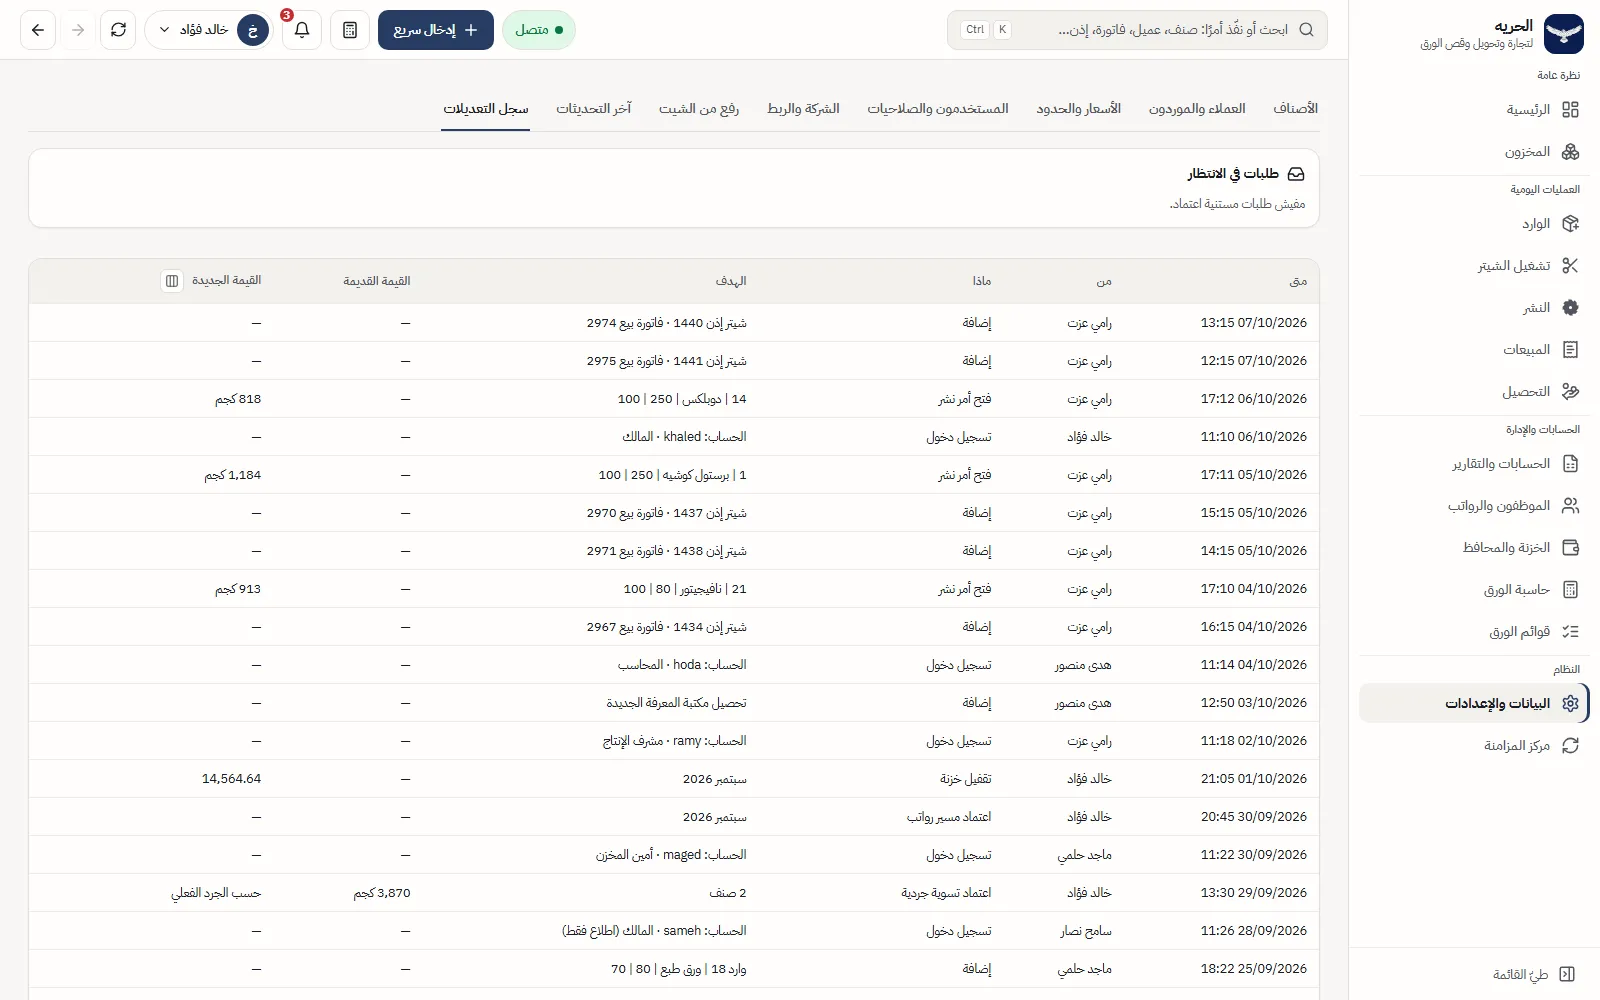This screenshot has width=1600, height=1000.
Task: Open الخزنة والمحافظ in sidebar
Action: (1474, 548)
